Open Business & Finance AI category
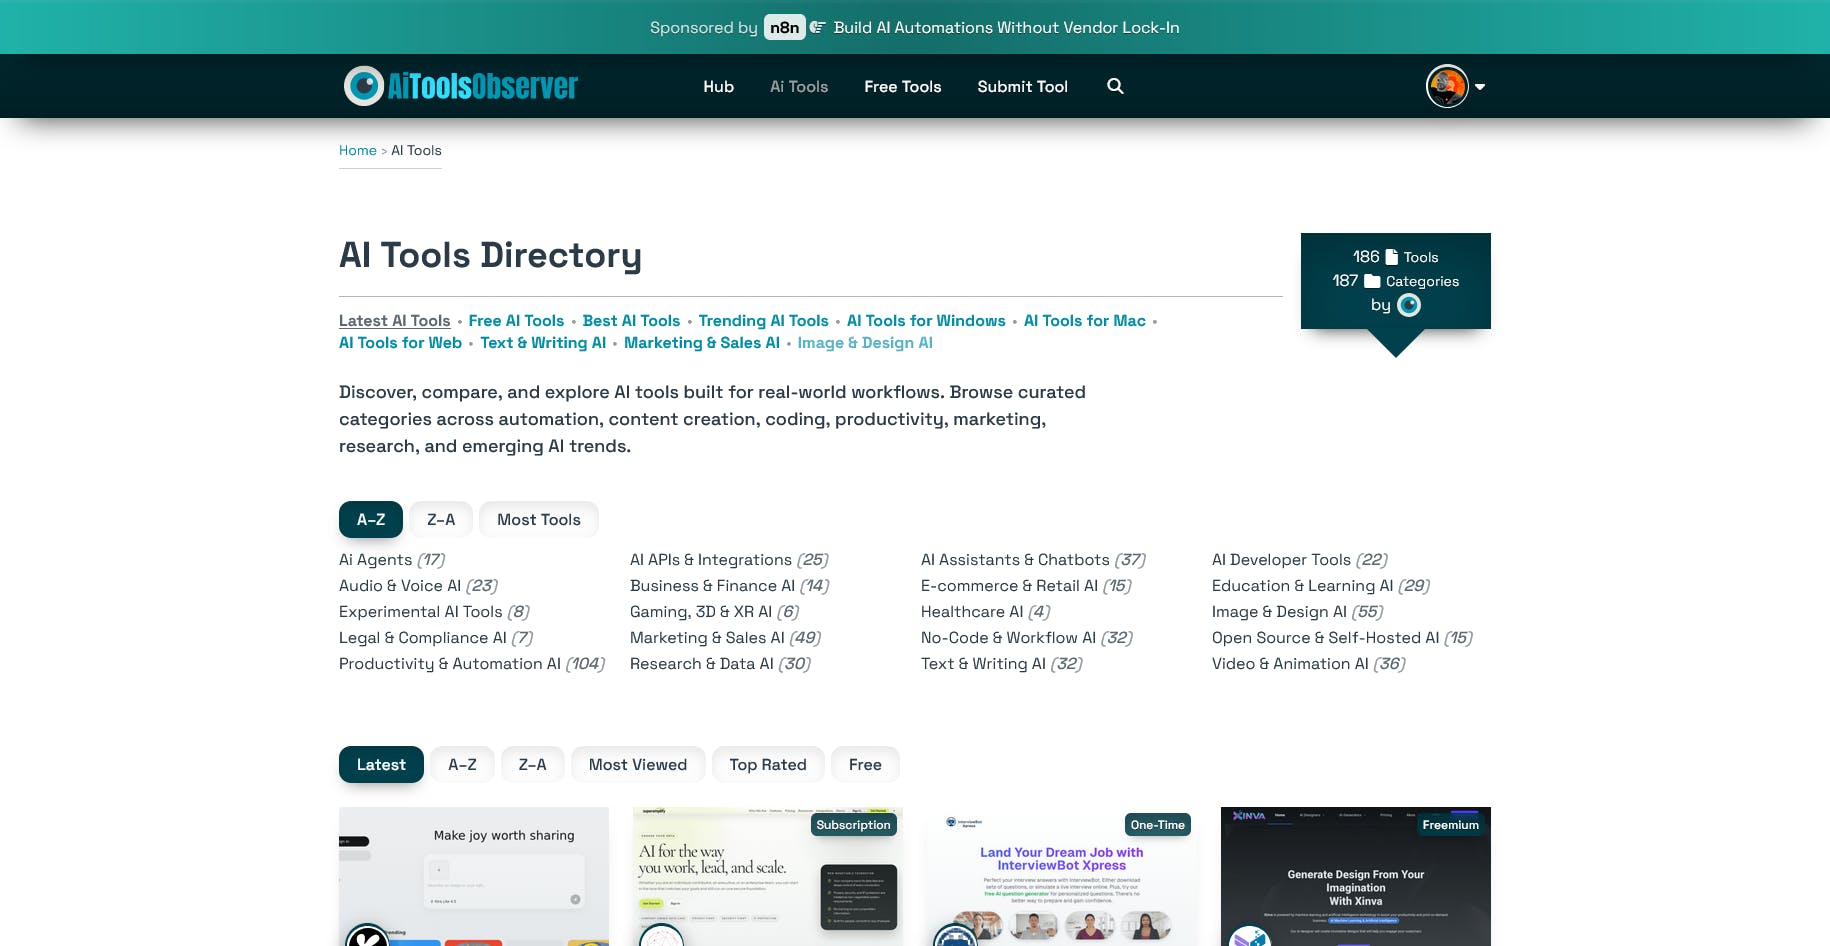1830x946 pixels. pyautogui.click(x=729, y=586)
